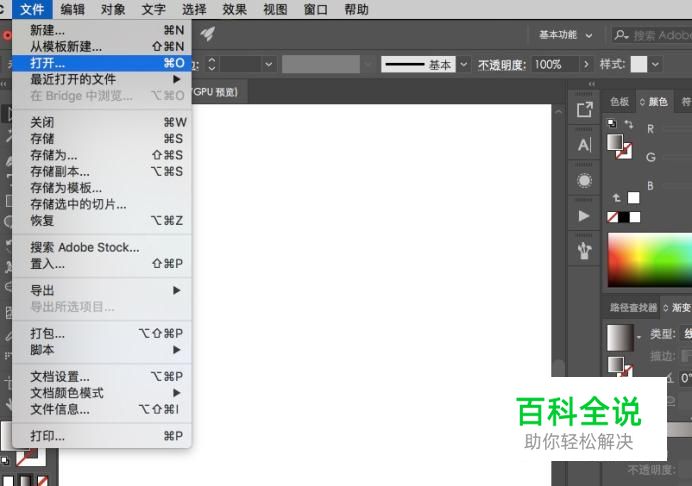The height and width of the screenshot is (486, 692).
Task: Switch to the Gradient (渐变) tab
Action: tap(677, 308)
